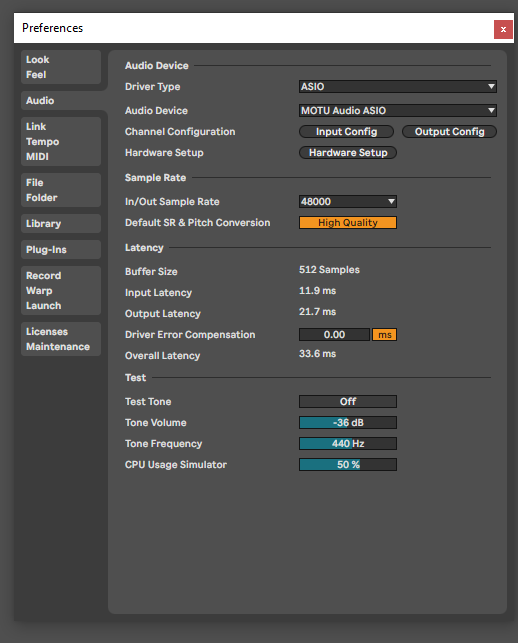Click the Tone Frequency label
This screenshot has height=643, width=518.
[x=163, y=444]
